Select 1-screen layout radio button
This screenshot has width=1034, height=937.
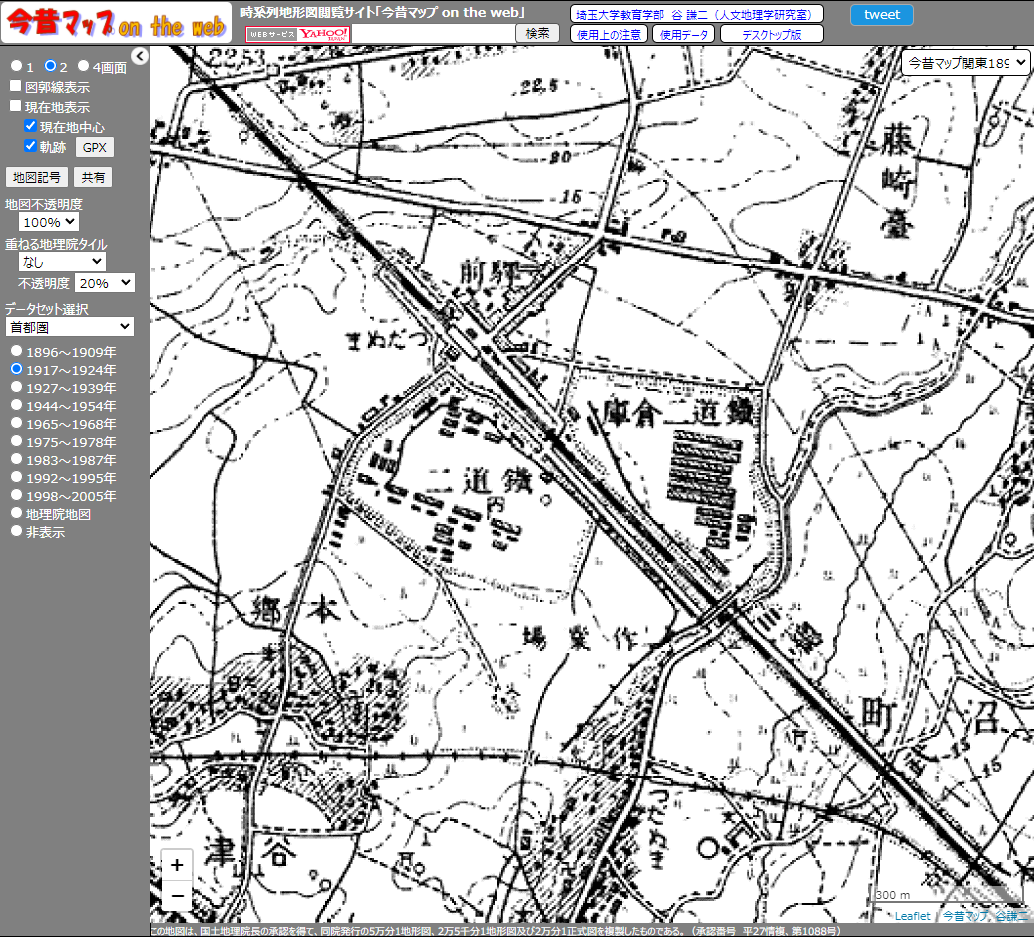(16, 66)
